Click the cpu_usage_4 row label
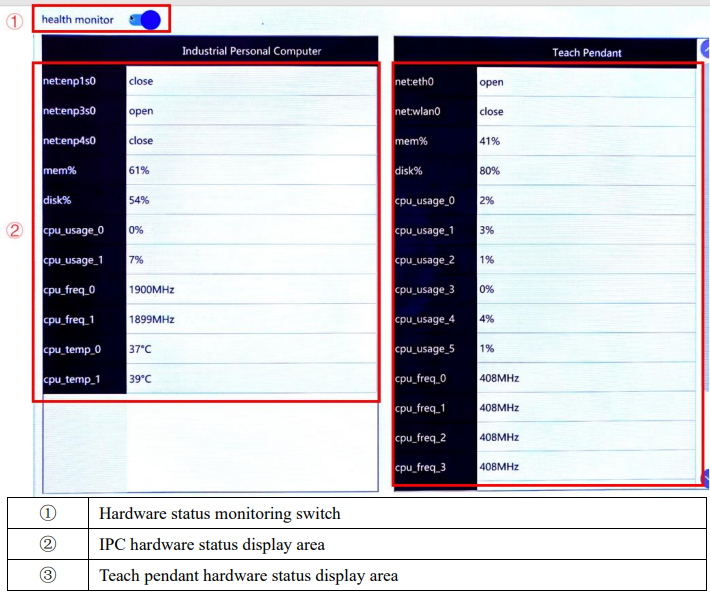The height and width of the screenshot is (592, 710). coord(425,320)
